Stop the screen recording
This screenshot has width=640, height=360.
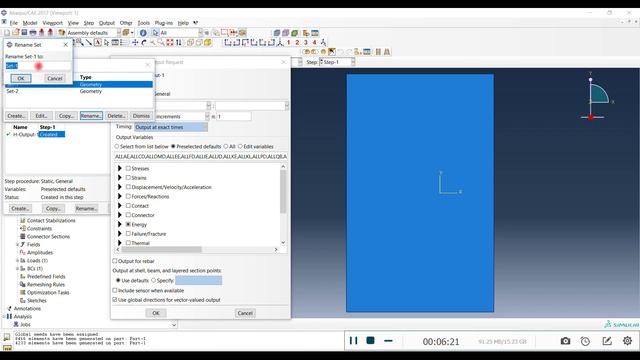click(x=370, y=340)
